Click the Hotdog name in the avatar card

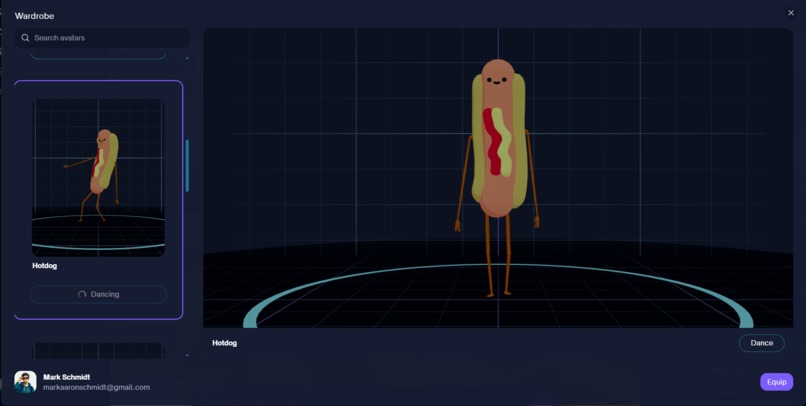click(45, 266)
